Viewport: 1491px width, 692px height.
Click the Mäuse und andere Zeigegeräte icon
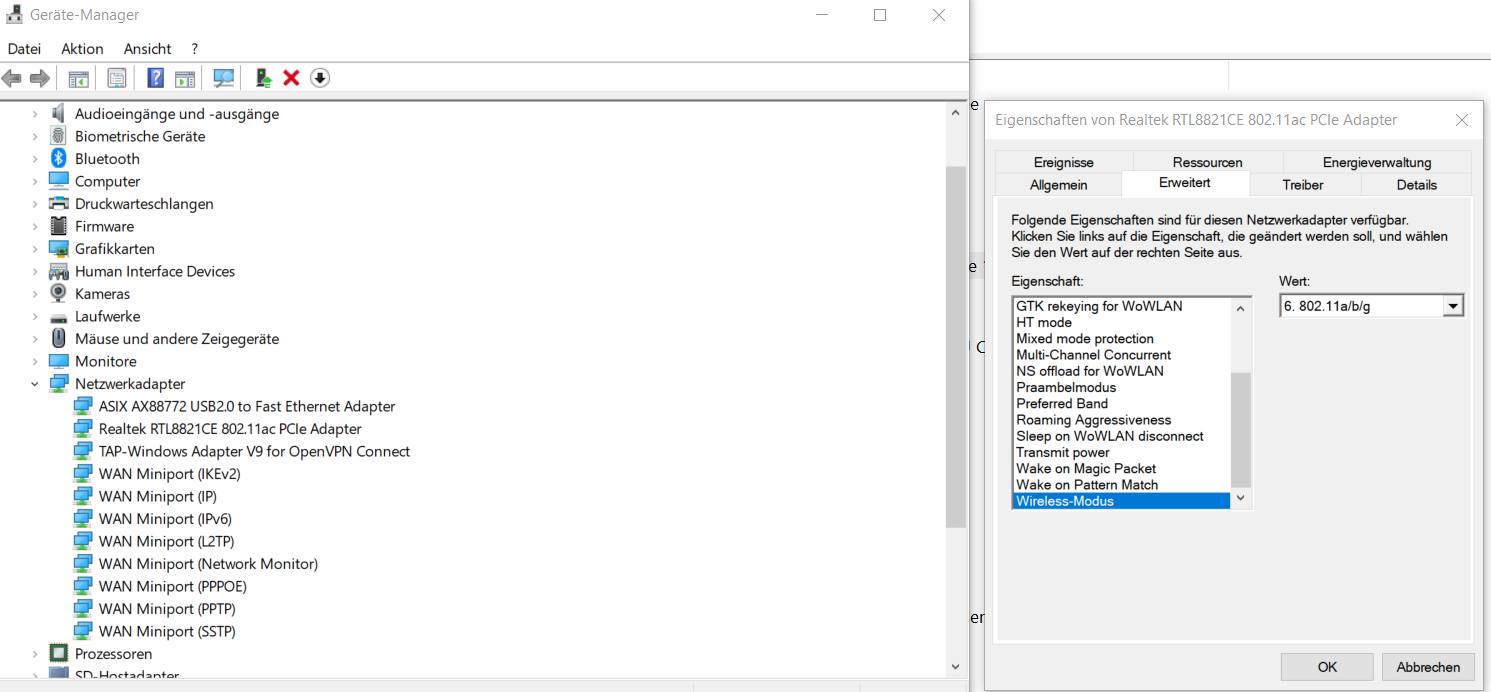tap(59, 339)
